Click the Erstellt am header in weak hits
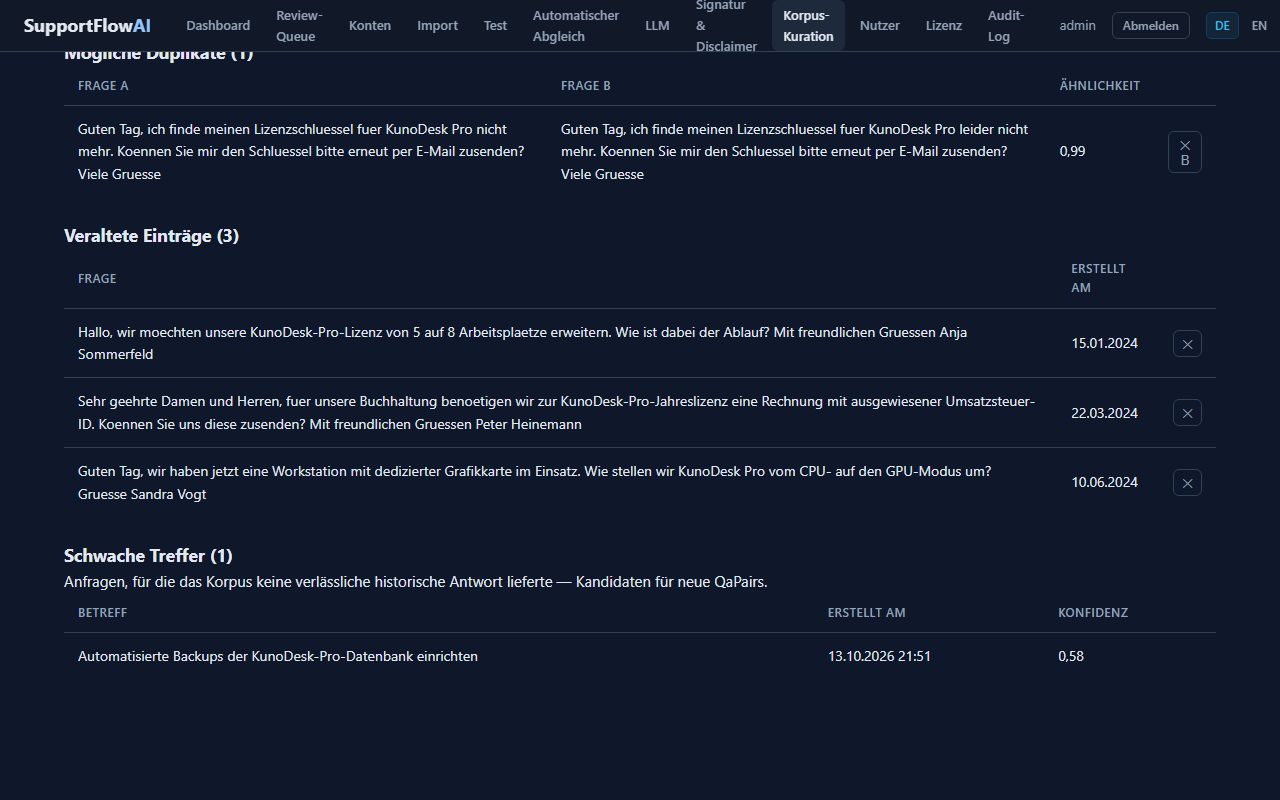Screen dimensions: 1280x800 coord(867,613)
